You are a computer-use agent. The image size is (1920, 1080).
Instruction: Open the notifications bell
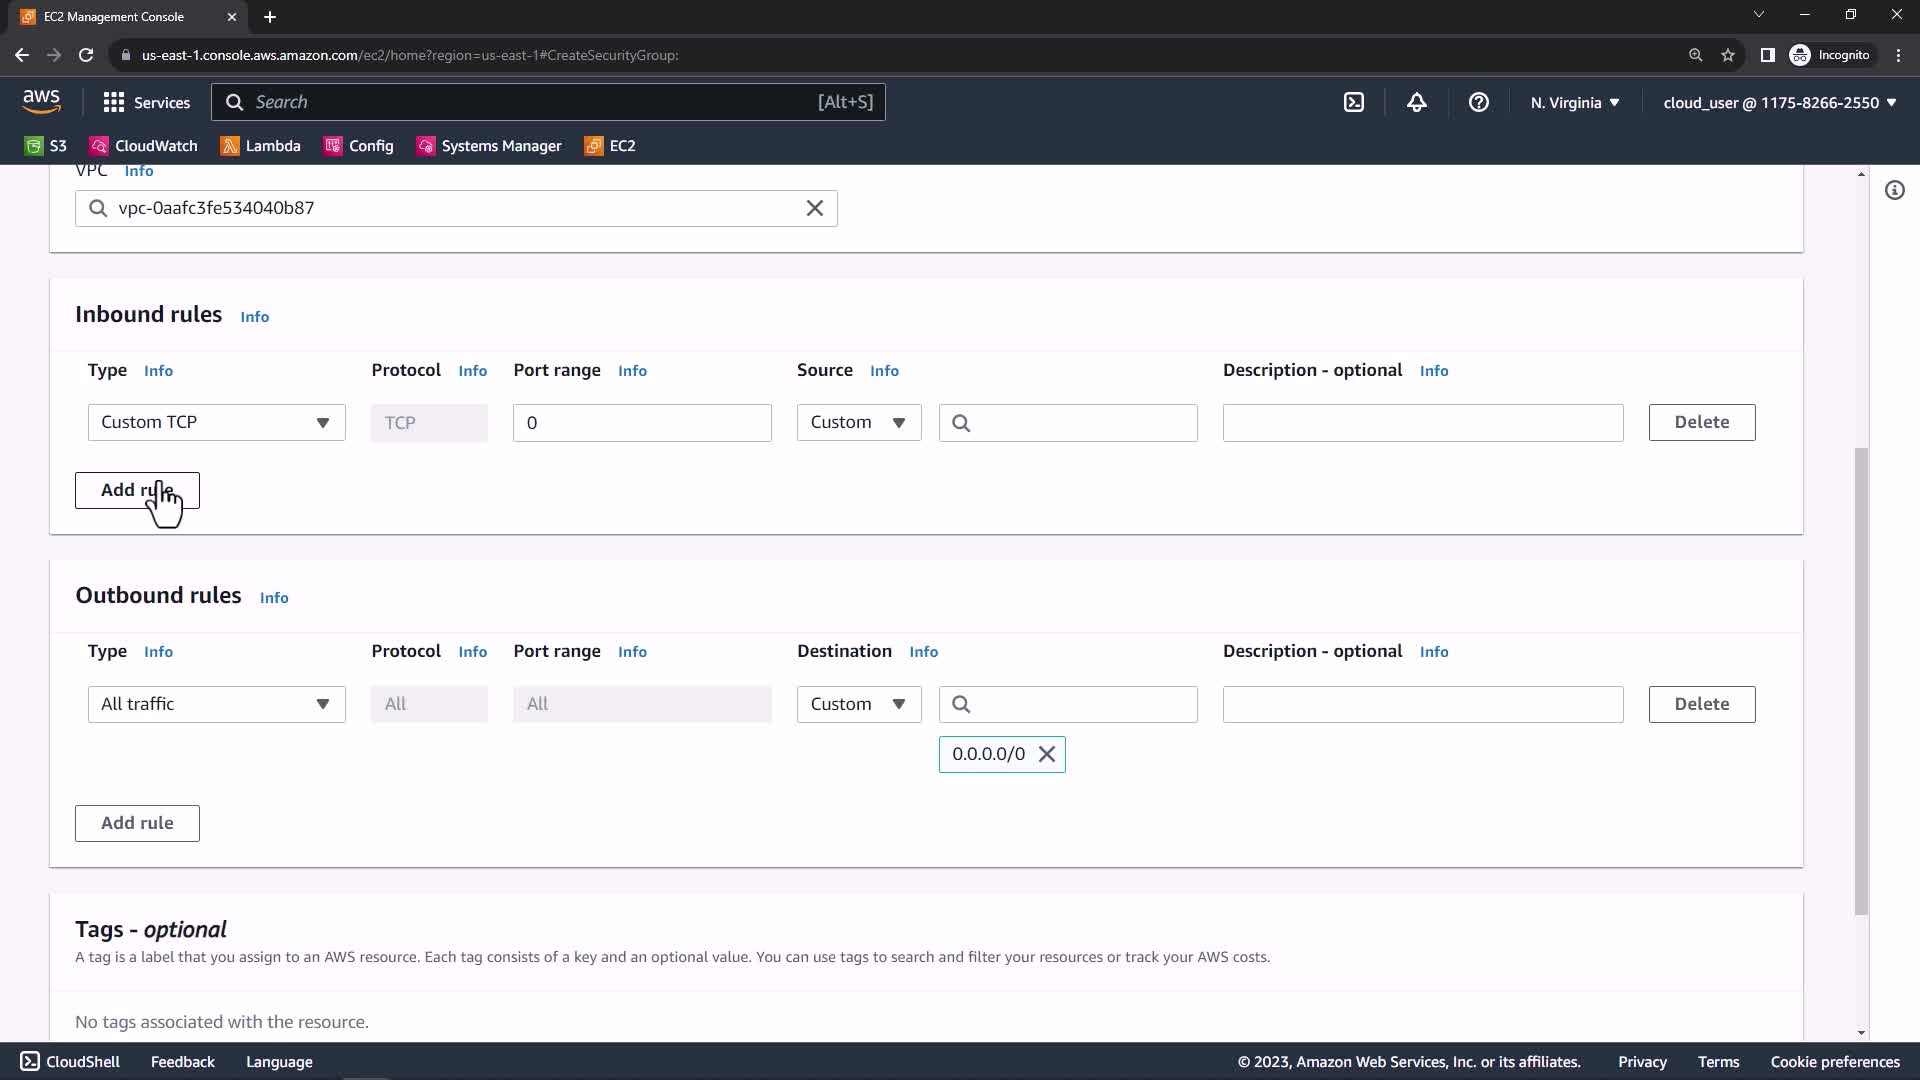[x=1416, y=102]
